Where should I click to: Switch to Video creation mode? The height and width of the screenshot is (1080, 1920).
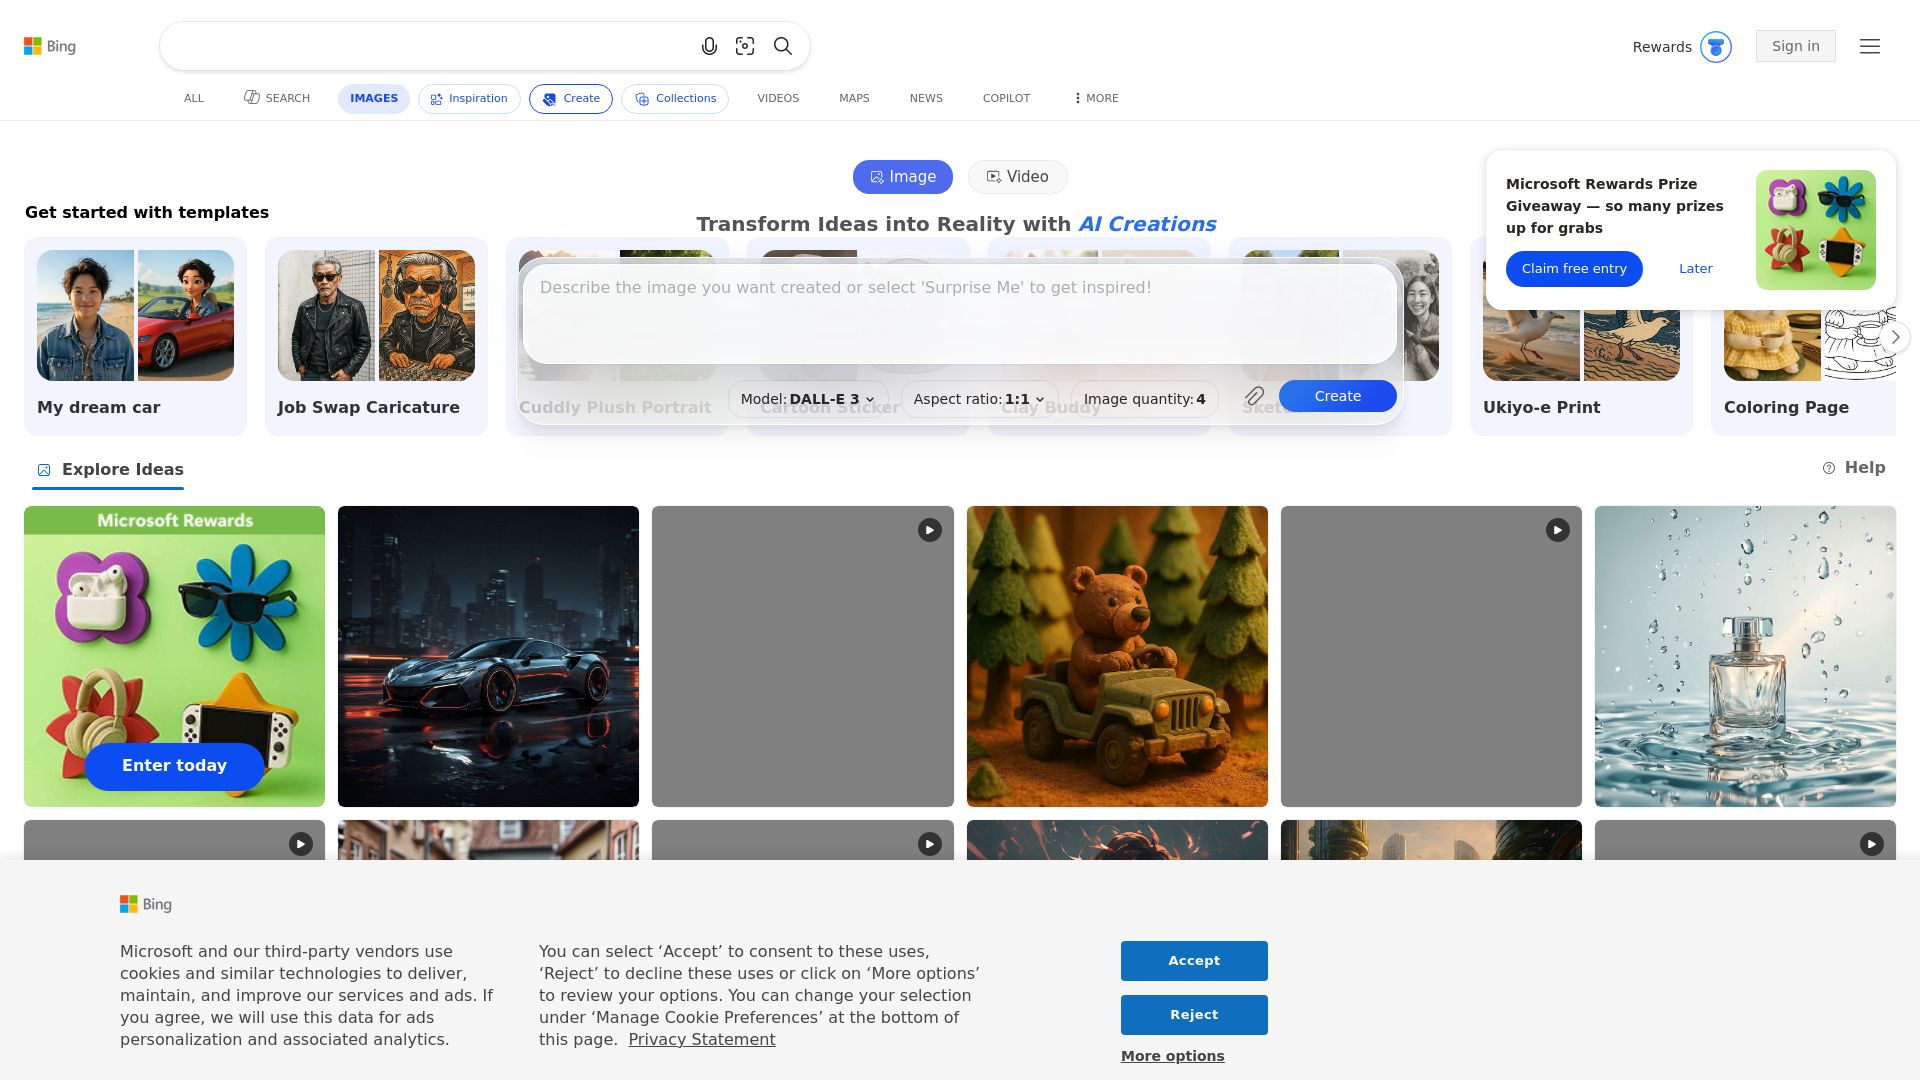point(1017,177)
